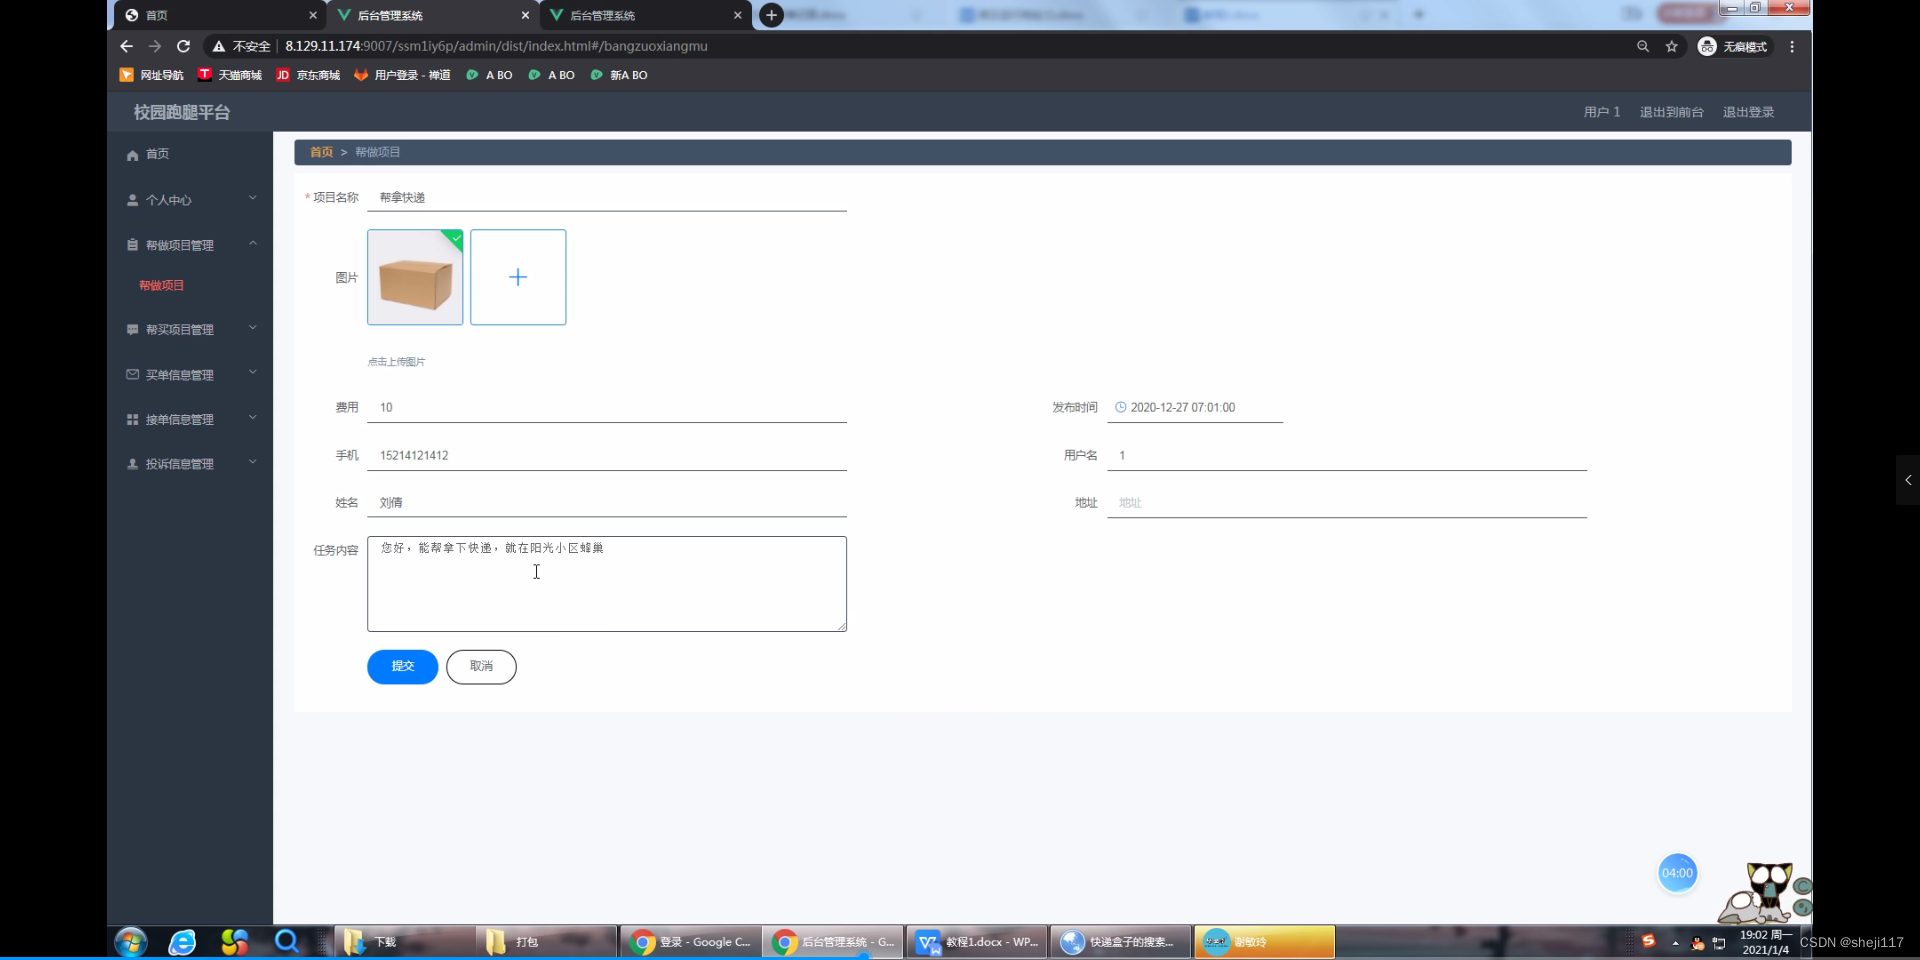Launch Internet Explorer from taskbar
Image resolution: width=1920 pixels, height=960 pixels.
[x=182, y=942]
